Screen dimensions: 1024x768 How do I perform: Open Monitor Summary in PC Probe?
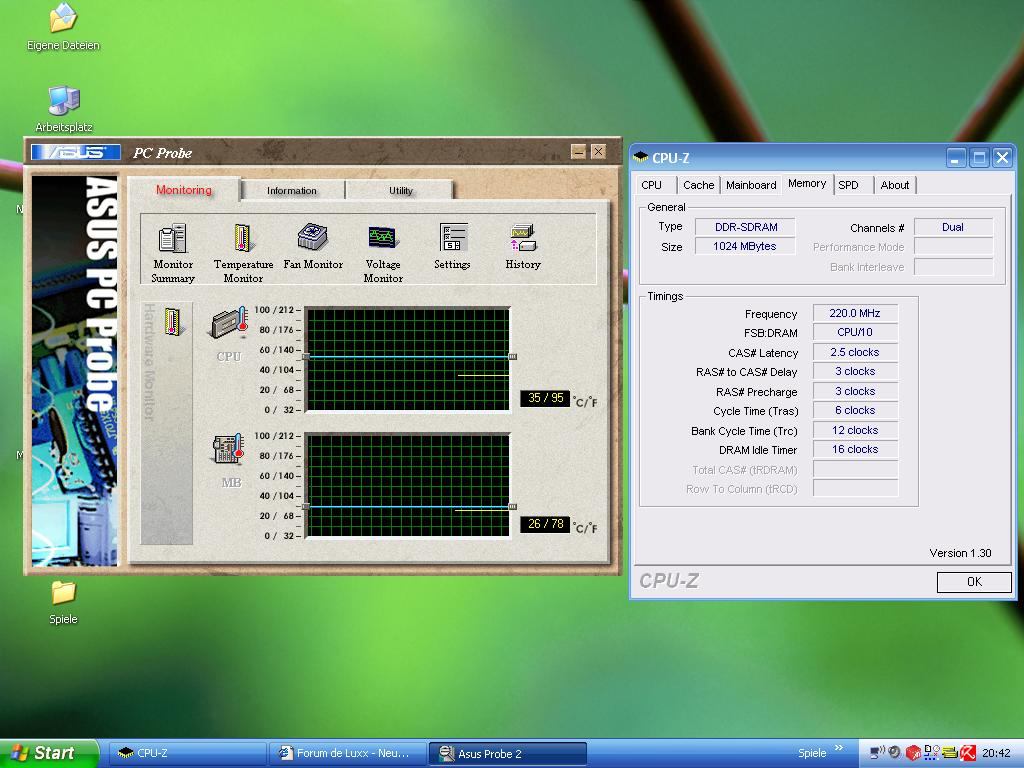pyautogui.click(x=173, y=253)
